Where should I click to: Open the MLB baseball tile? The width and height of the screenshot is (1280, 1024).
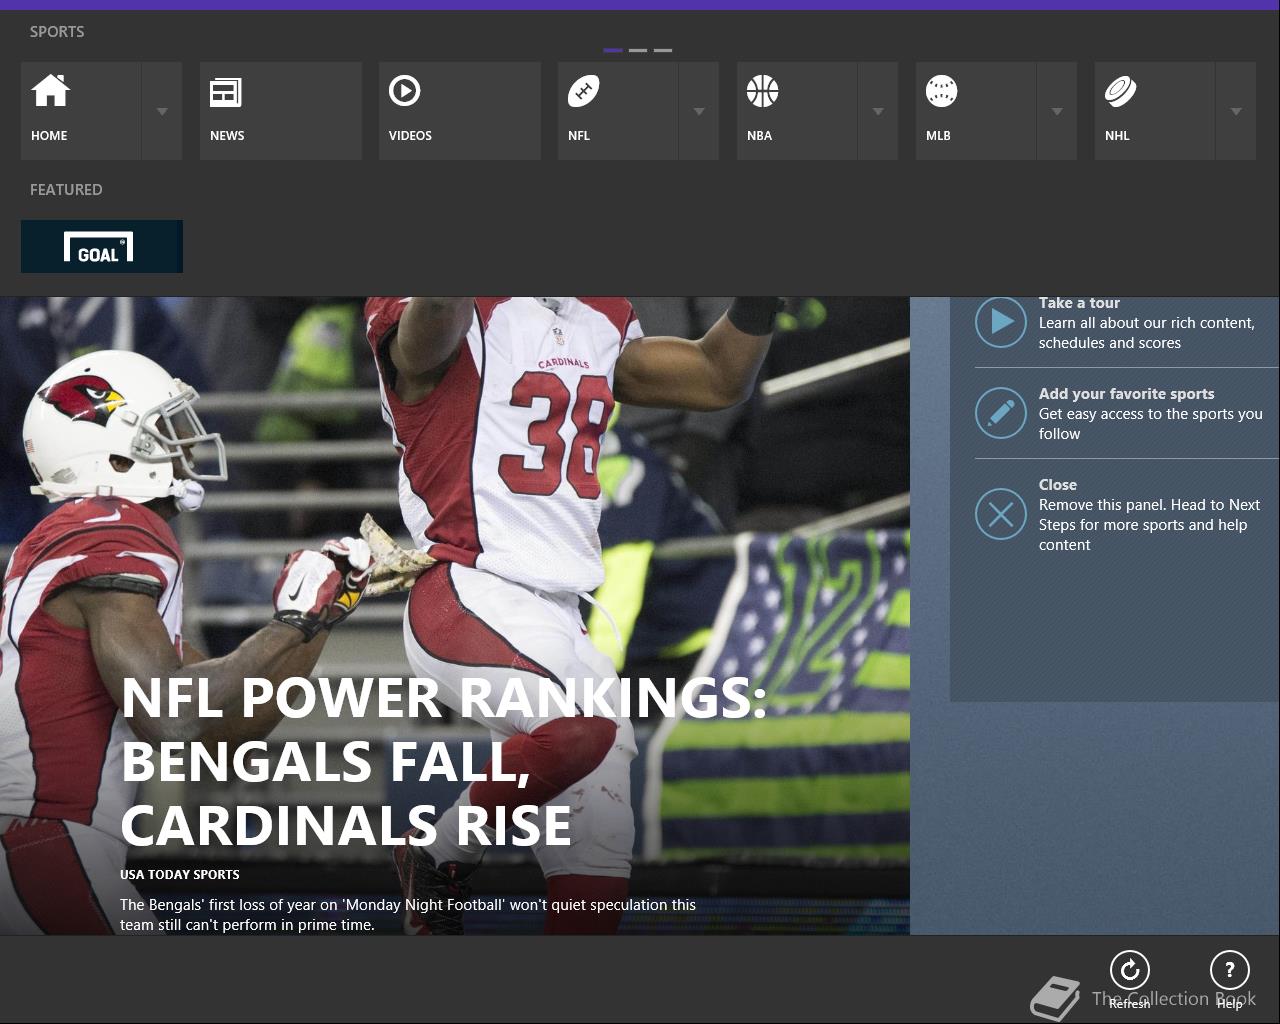[976, 111]
